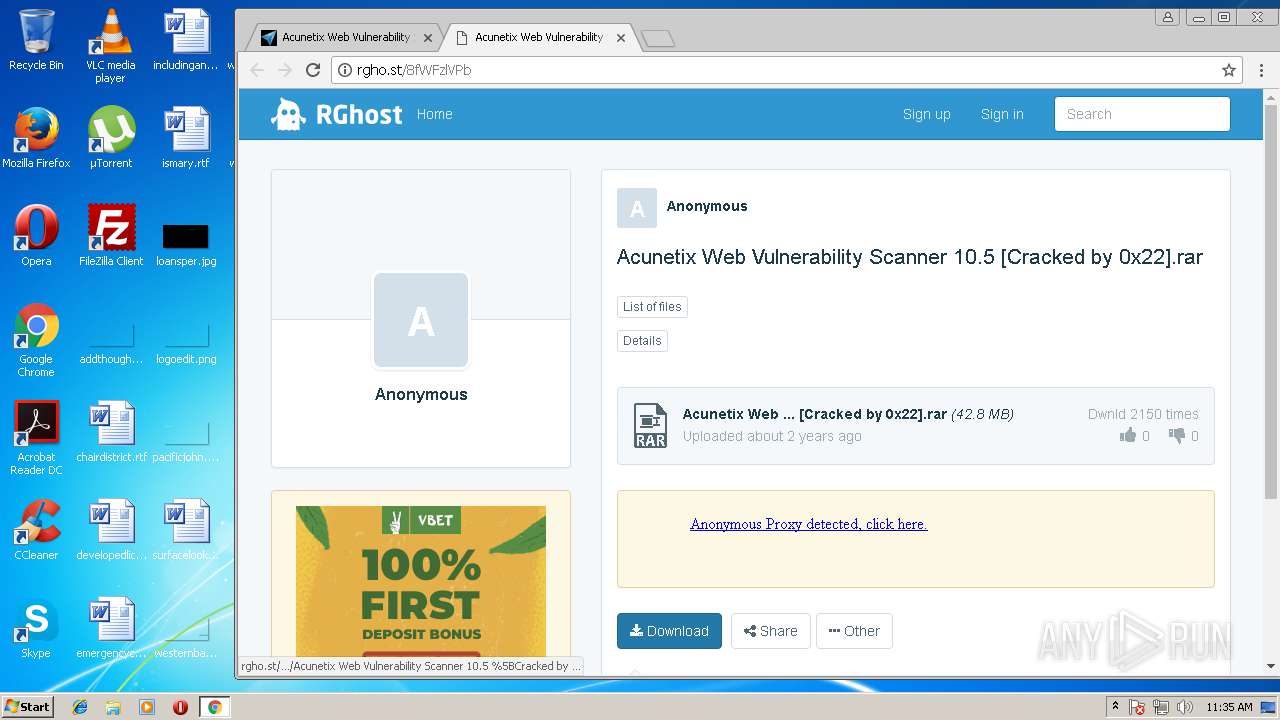Open the Other options menu

[x=854, y=631]
